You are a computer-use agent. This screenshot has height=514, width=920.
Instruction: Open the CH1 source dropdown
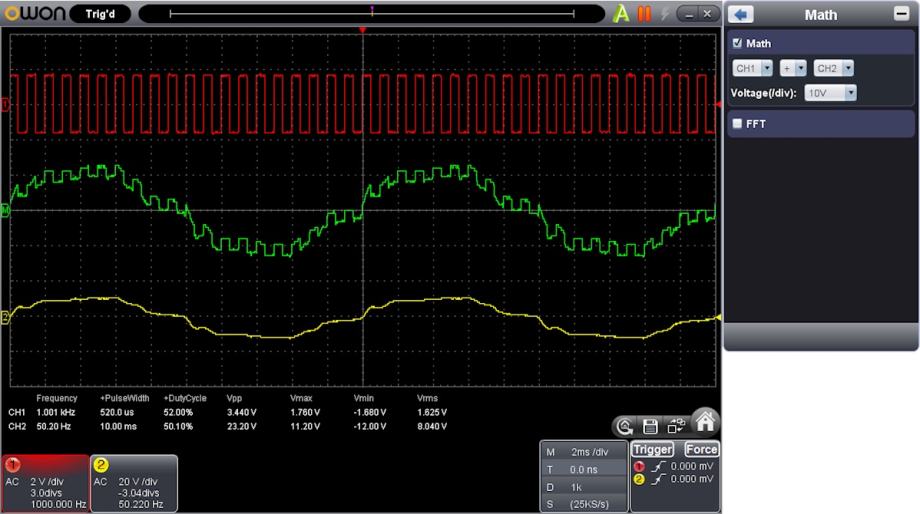click(754, 68)
